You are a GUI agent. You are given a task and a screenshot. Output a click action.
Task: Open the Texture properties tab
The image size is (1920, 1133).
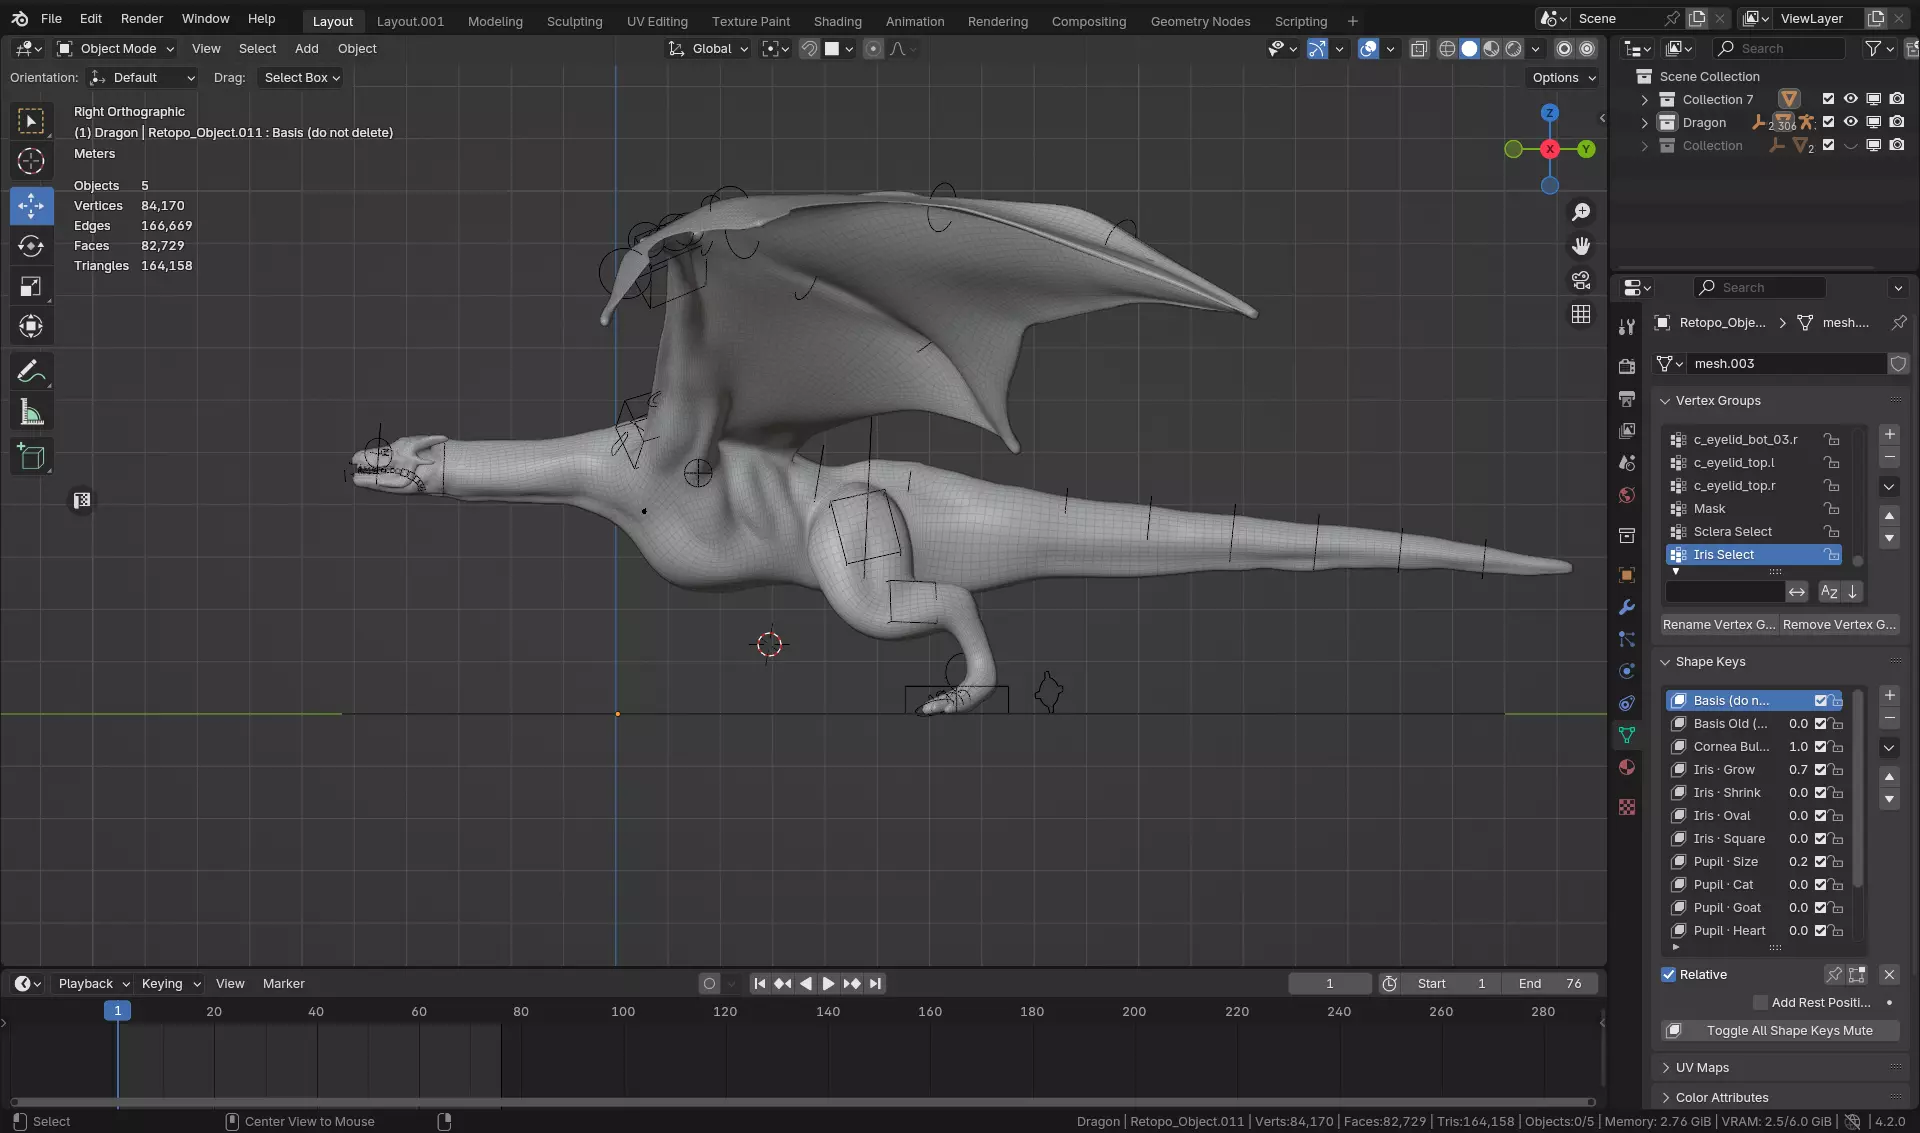coord(1627,807)
